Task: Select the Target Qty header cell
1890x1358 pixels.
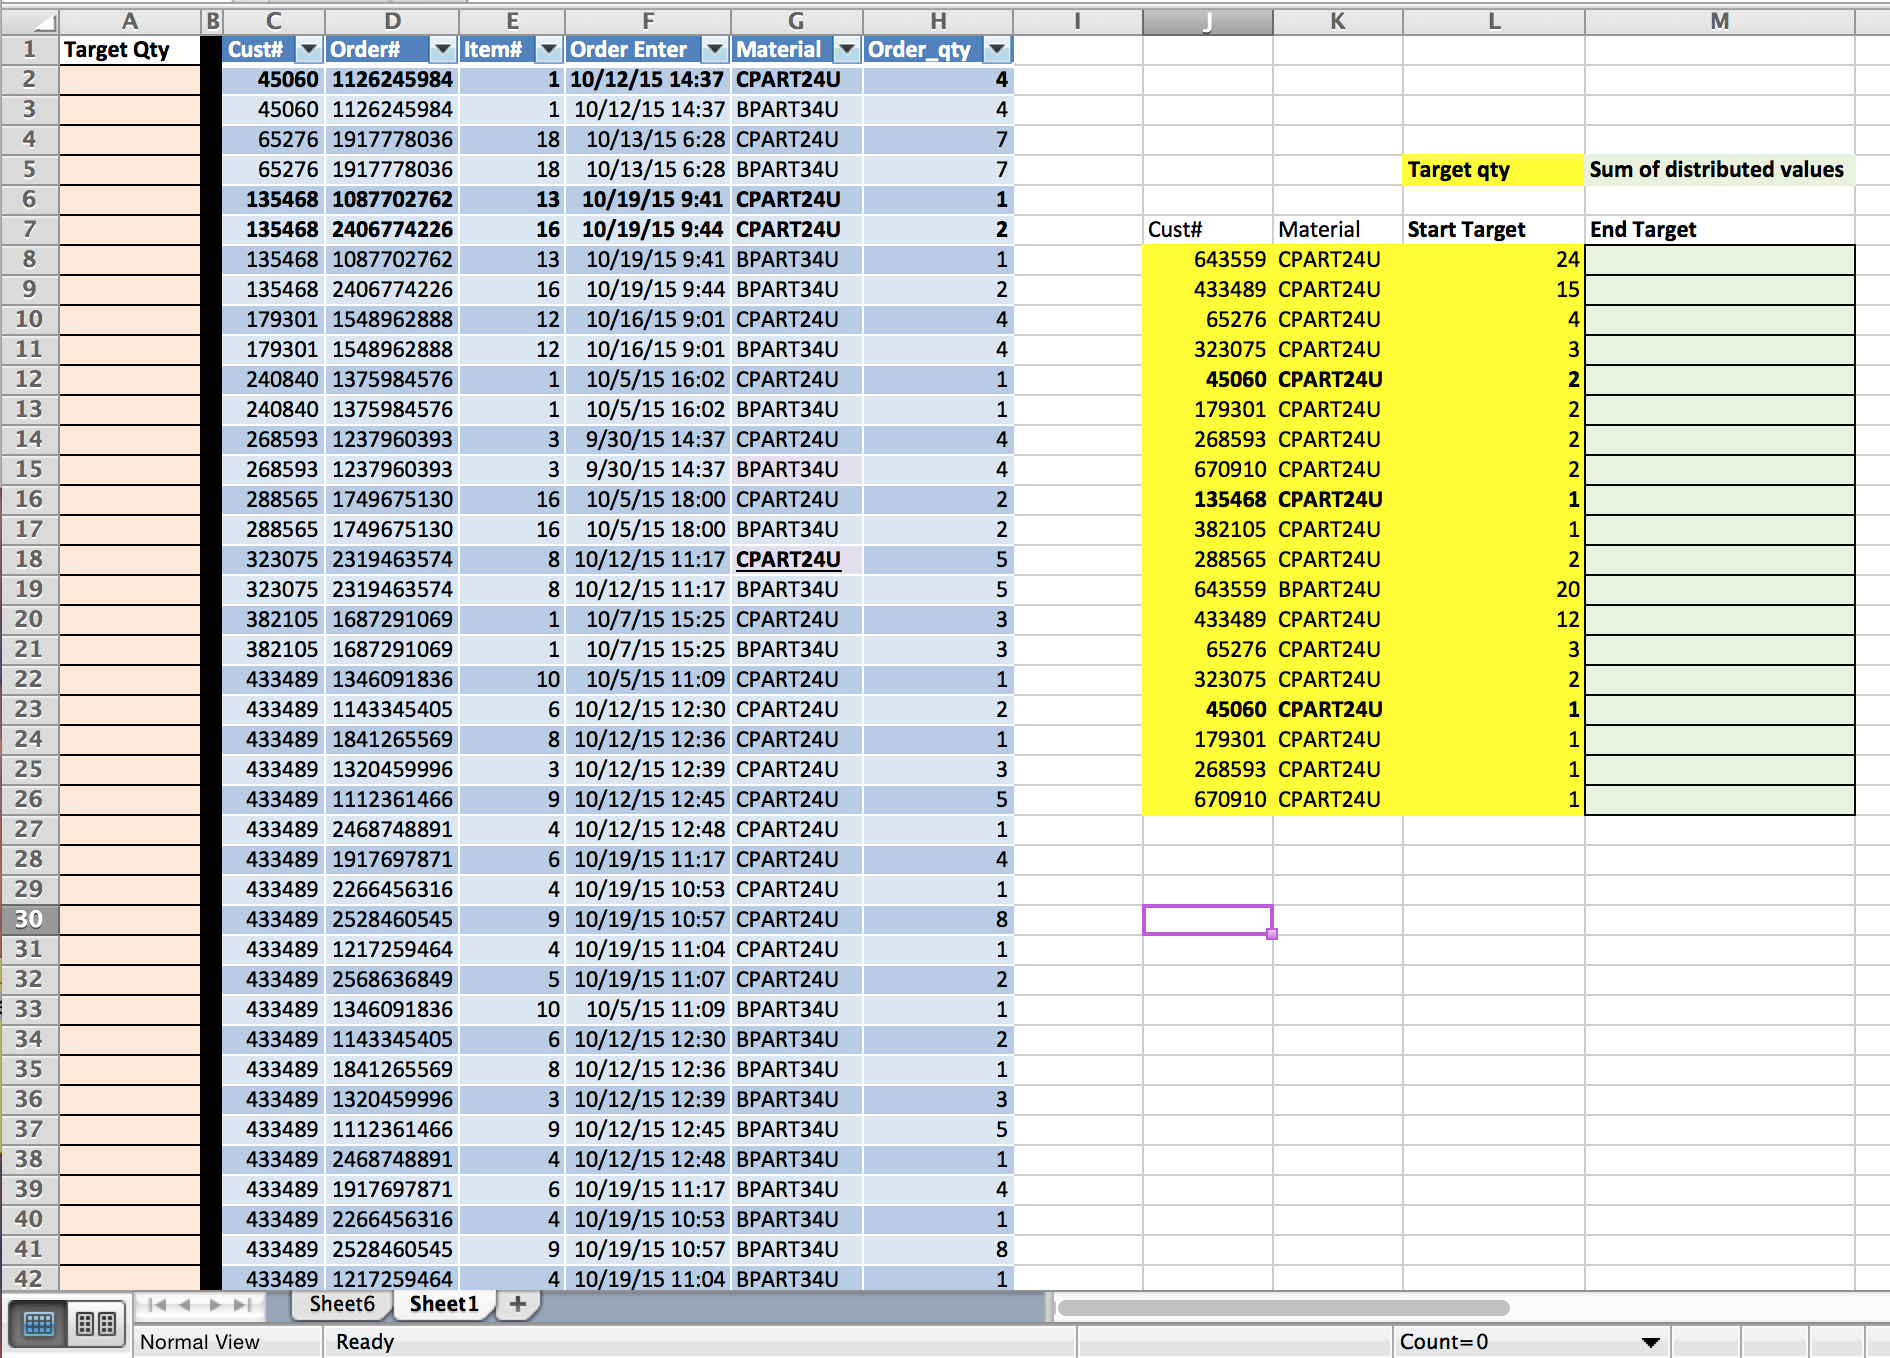Action: (130, 49)
